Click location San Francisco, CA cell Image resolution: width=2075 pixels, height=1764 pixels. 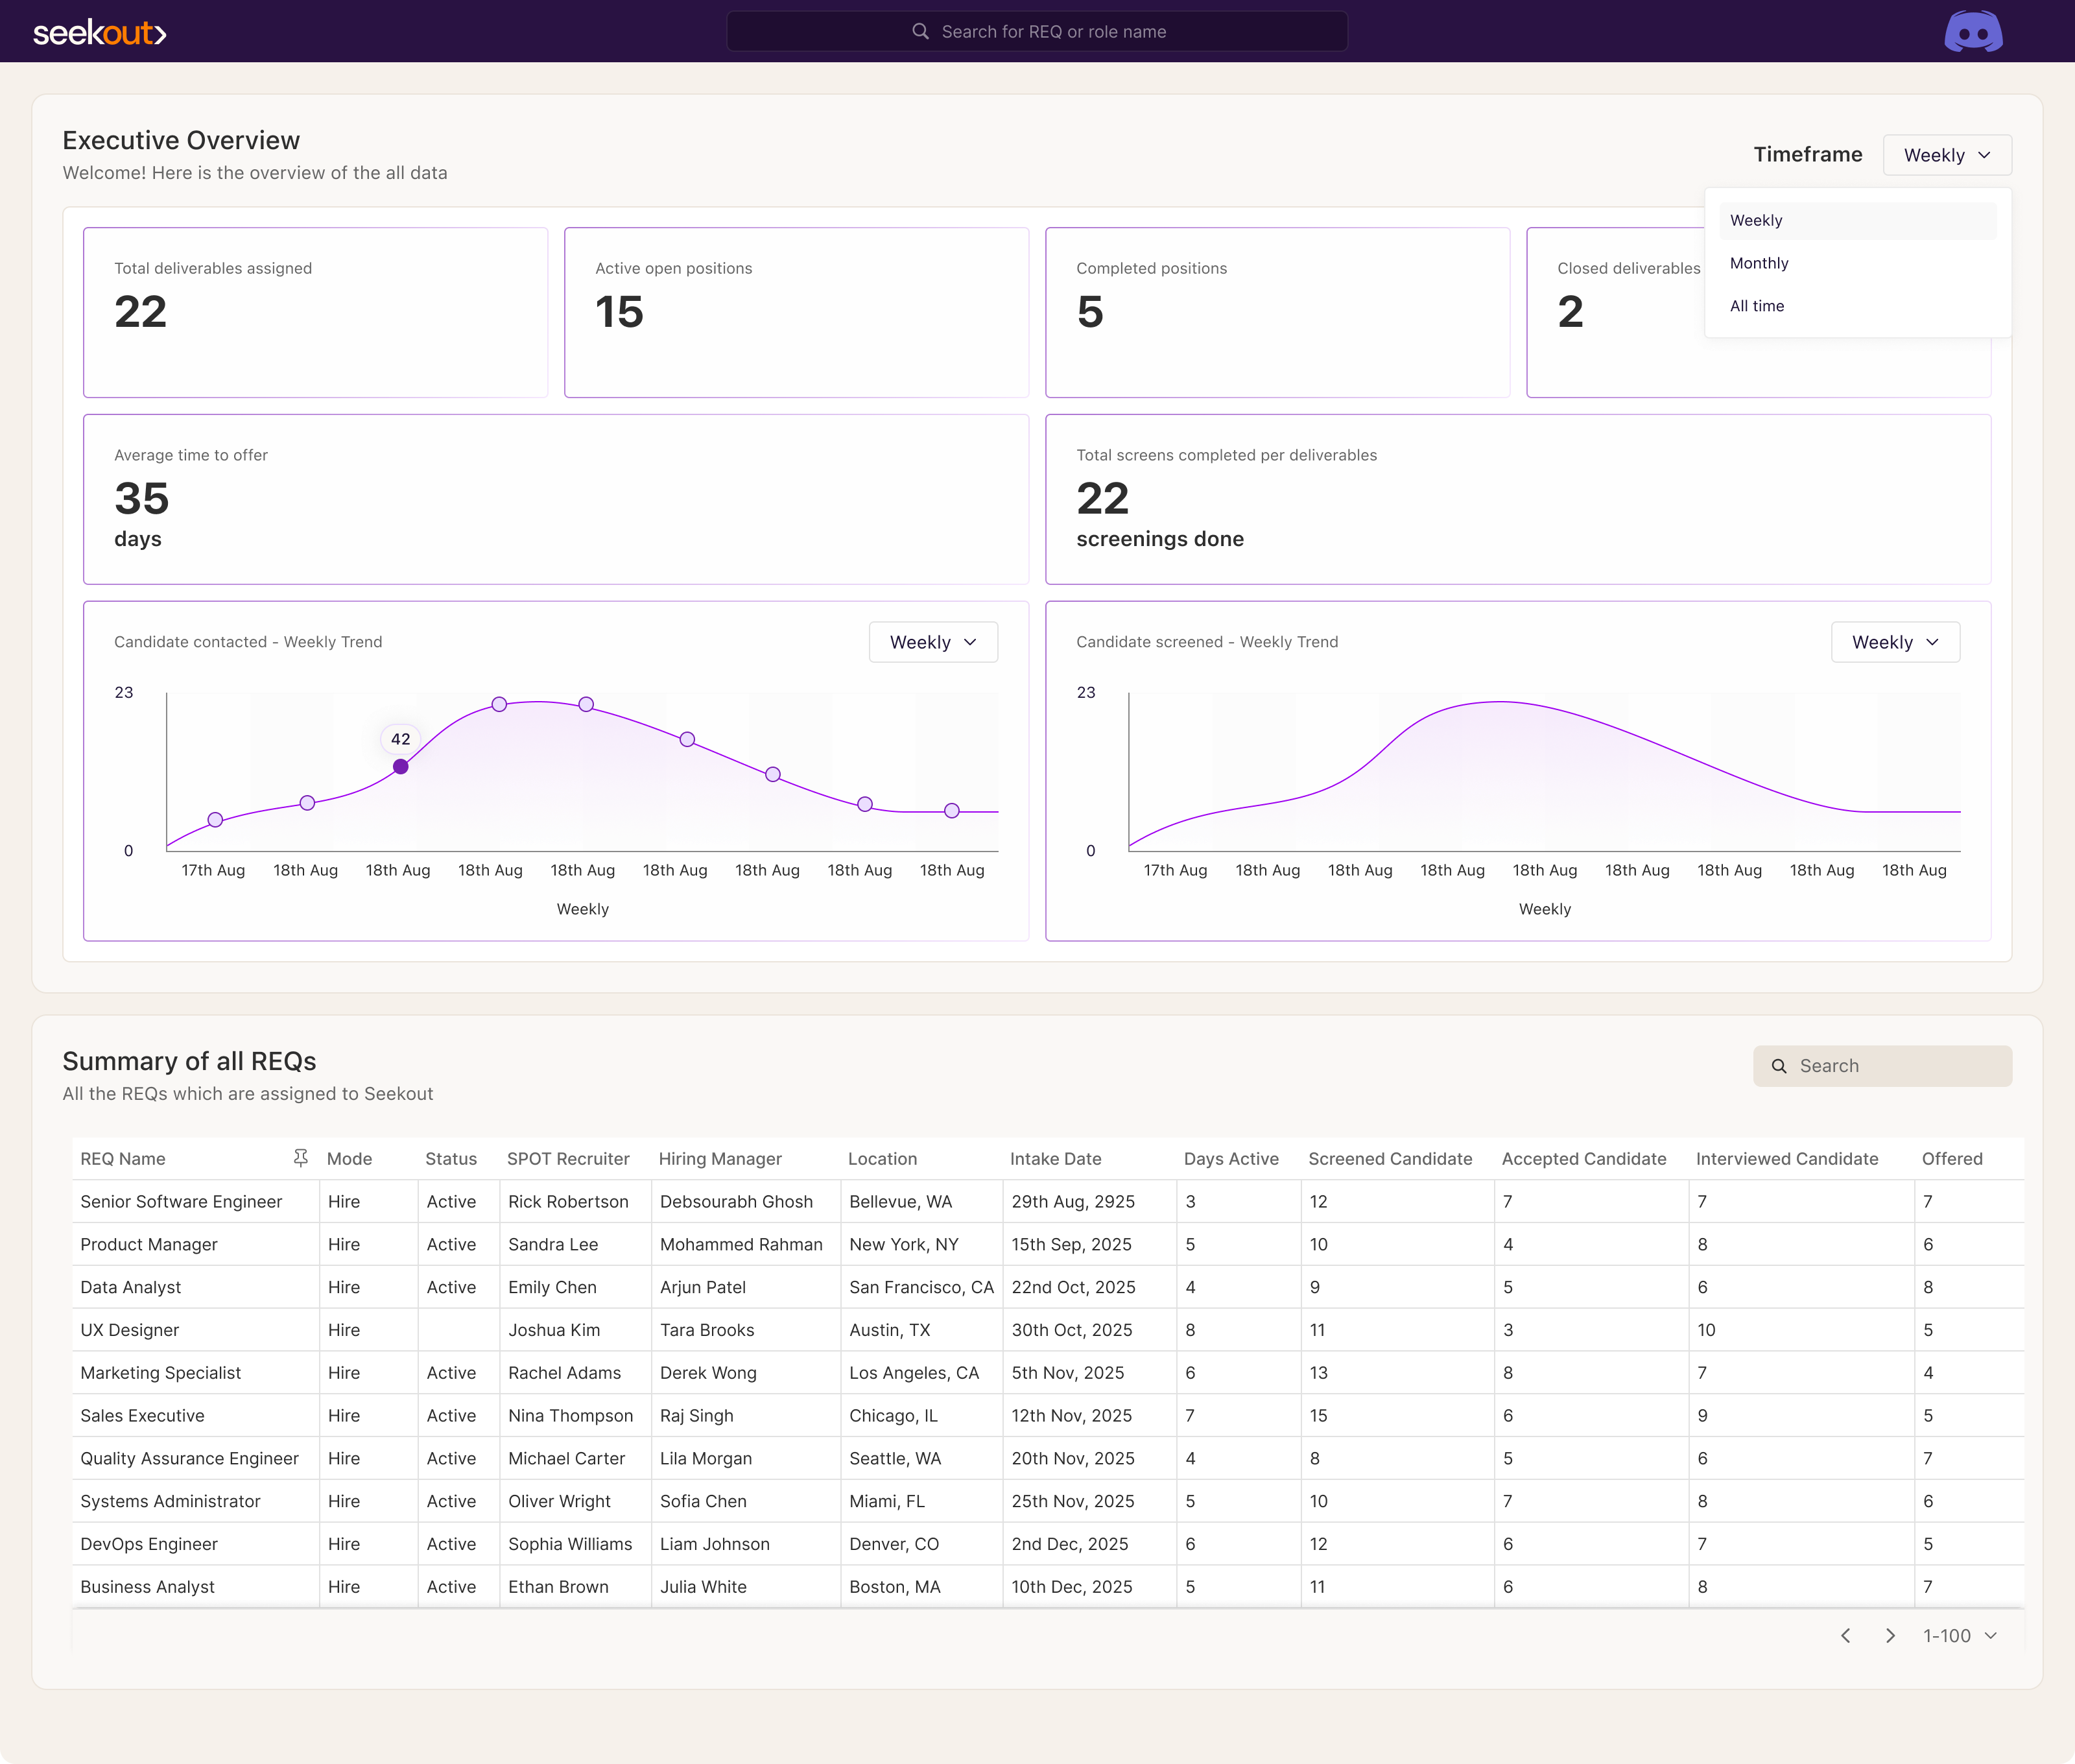click(921, 1288)
